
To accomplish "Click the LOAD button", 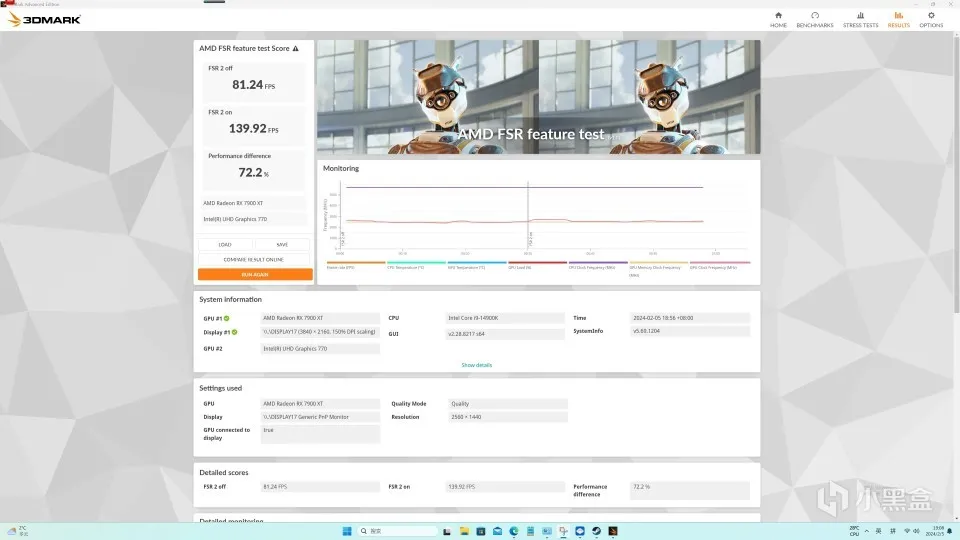I will [x=225, y=244].
